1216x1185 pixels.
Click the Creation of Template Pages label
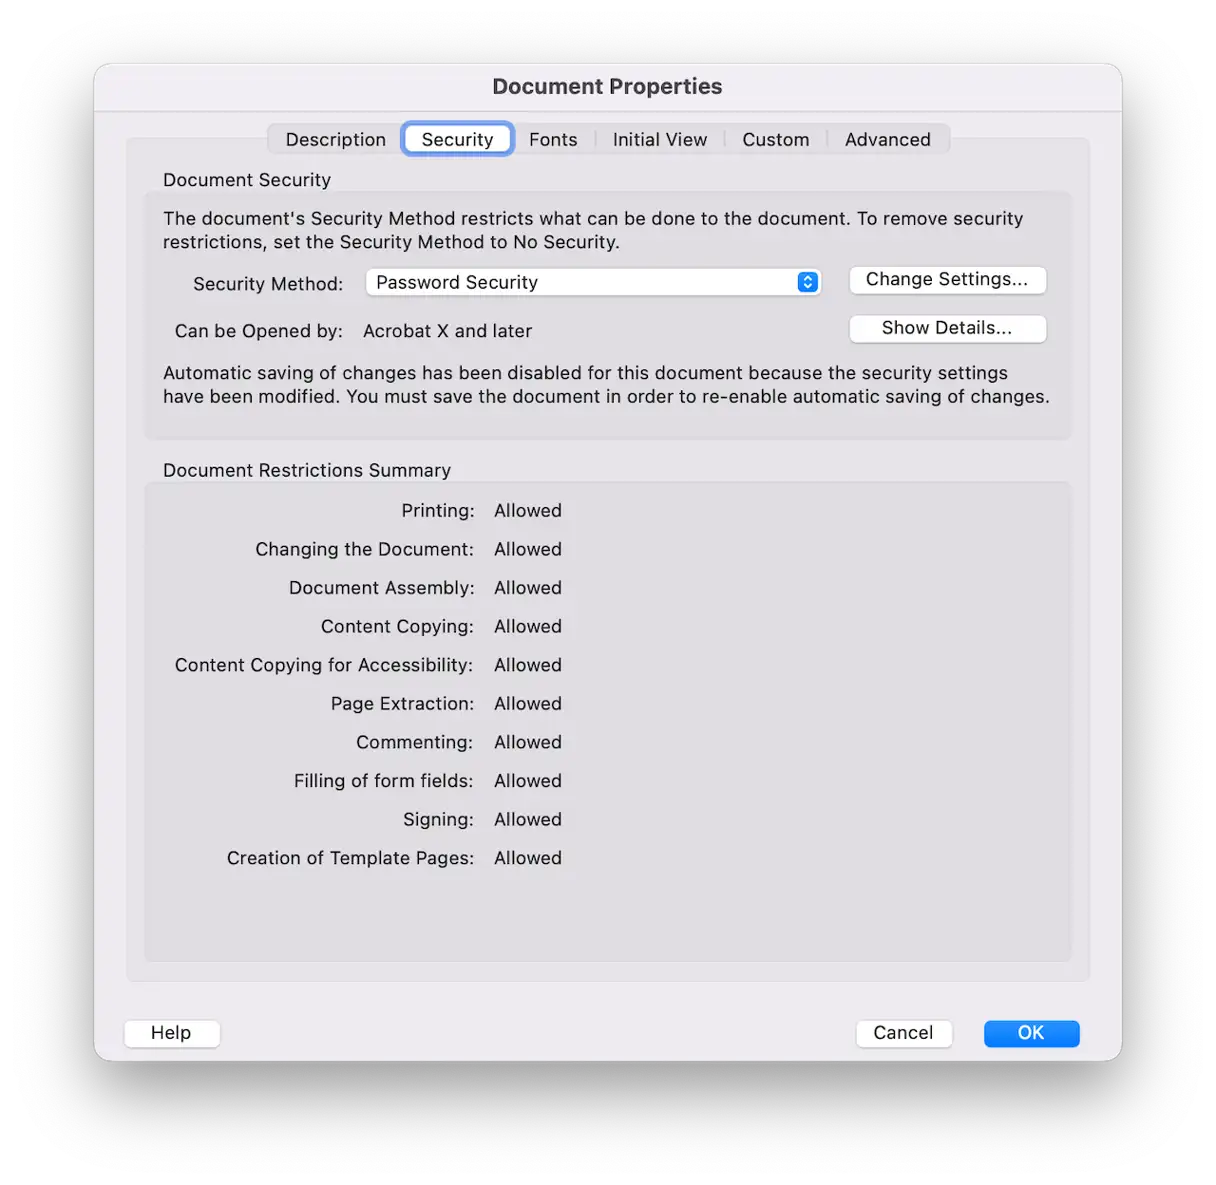(350, 858)
